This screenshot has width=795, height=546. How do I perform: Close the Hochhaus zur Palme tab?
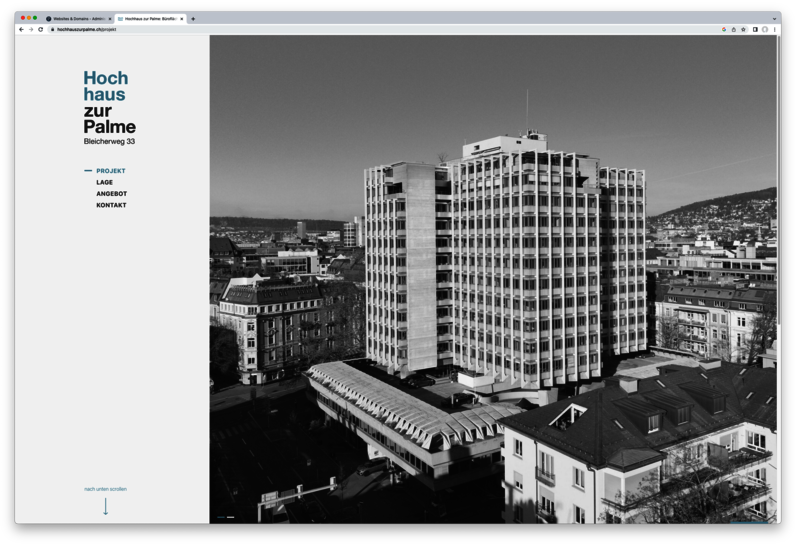coord(181,19)
